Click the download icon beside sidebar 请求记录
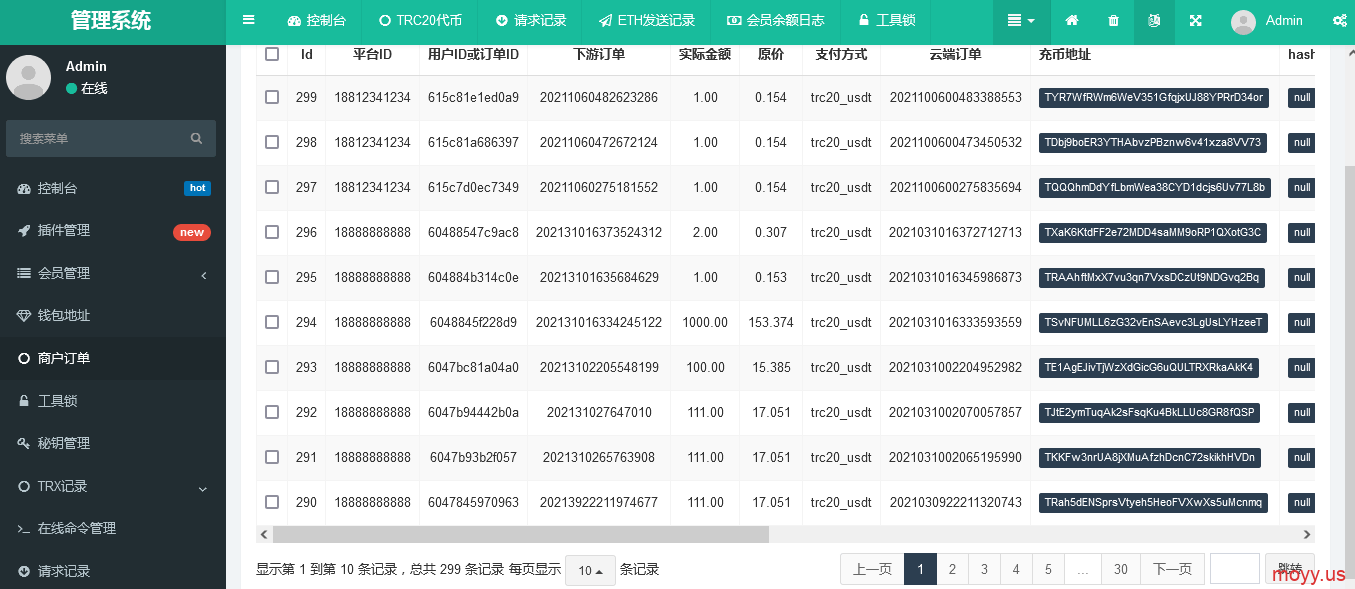This screenshot has width=1355, height=589. tap(25, 571)
